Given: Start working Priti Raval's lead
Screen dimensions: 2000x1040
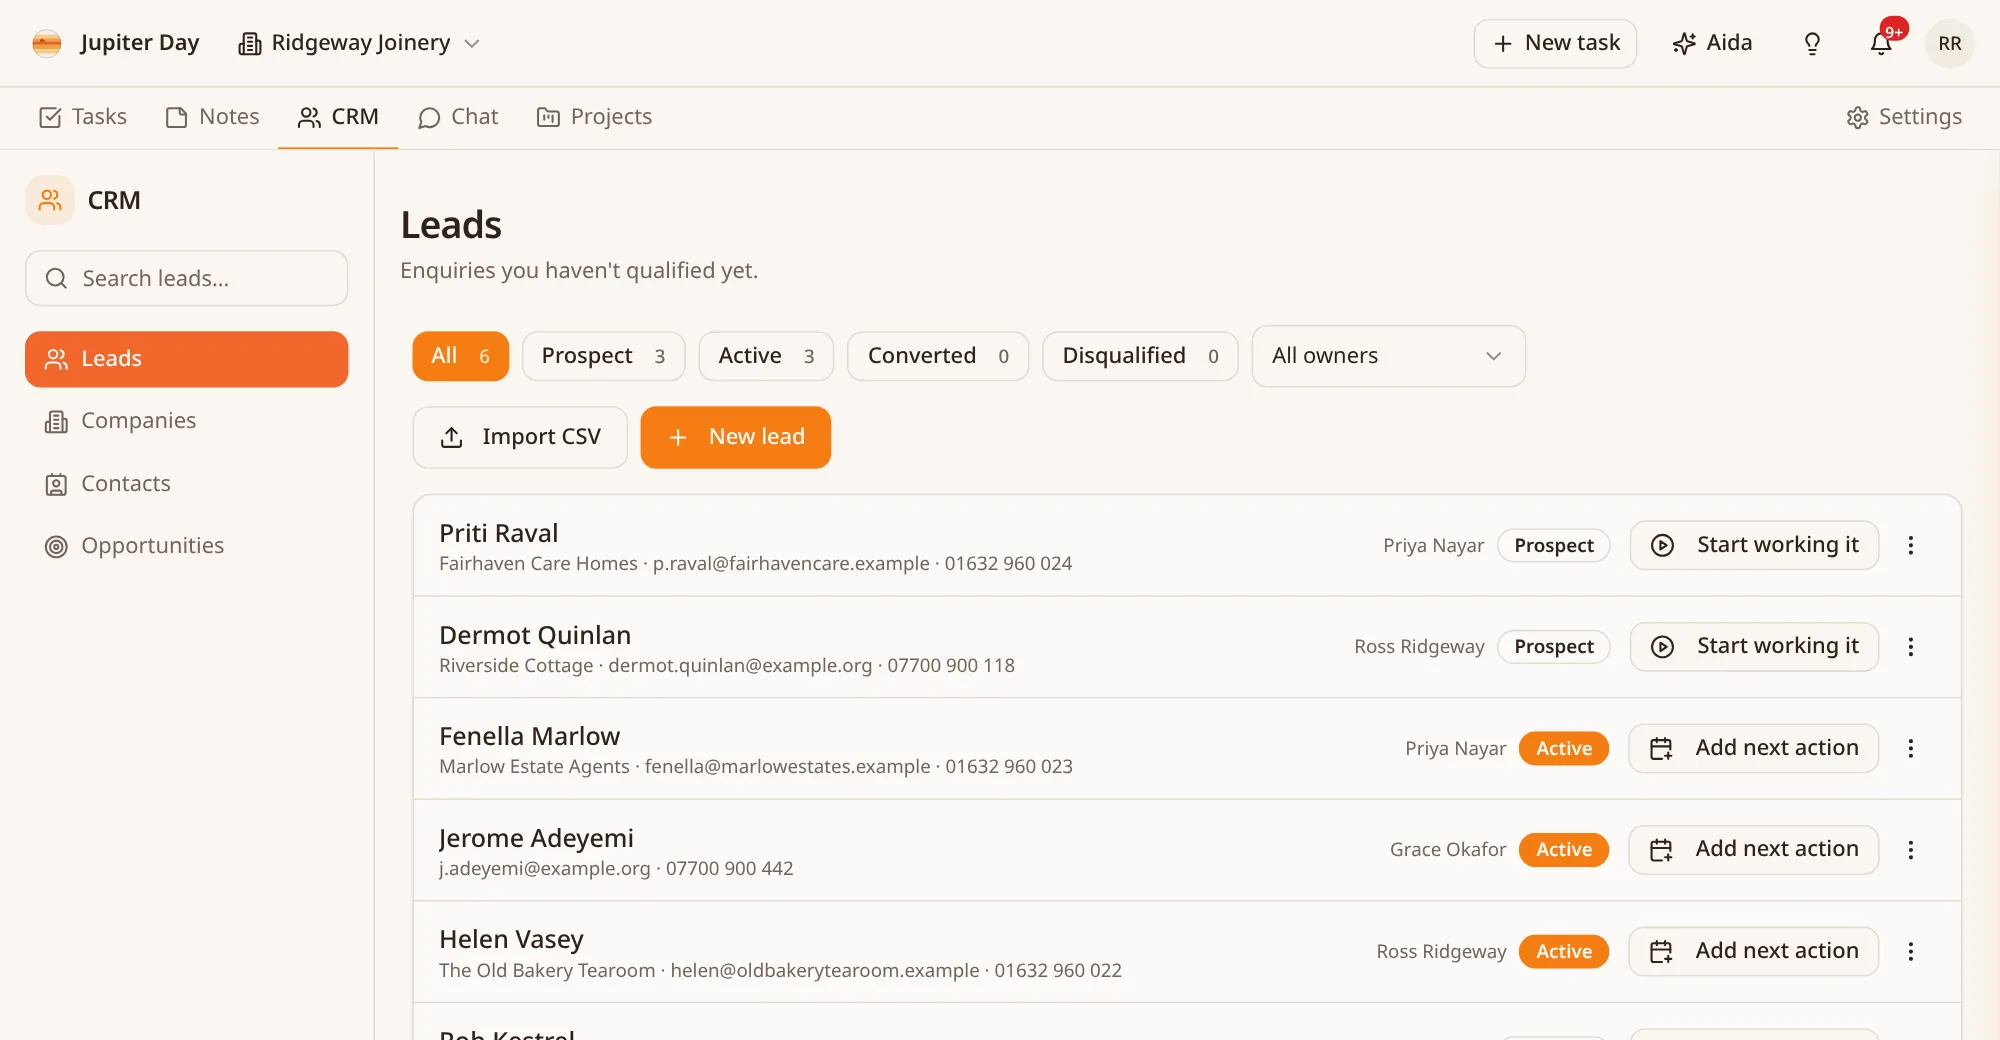Looking at the screenshot, I should click(1754, 545).
